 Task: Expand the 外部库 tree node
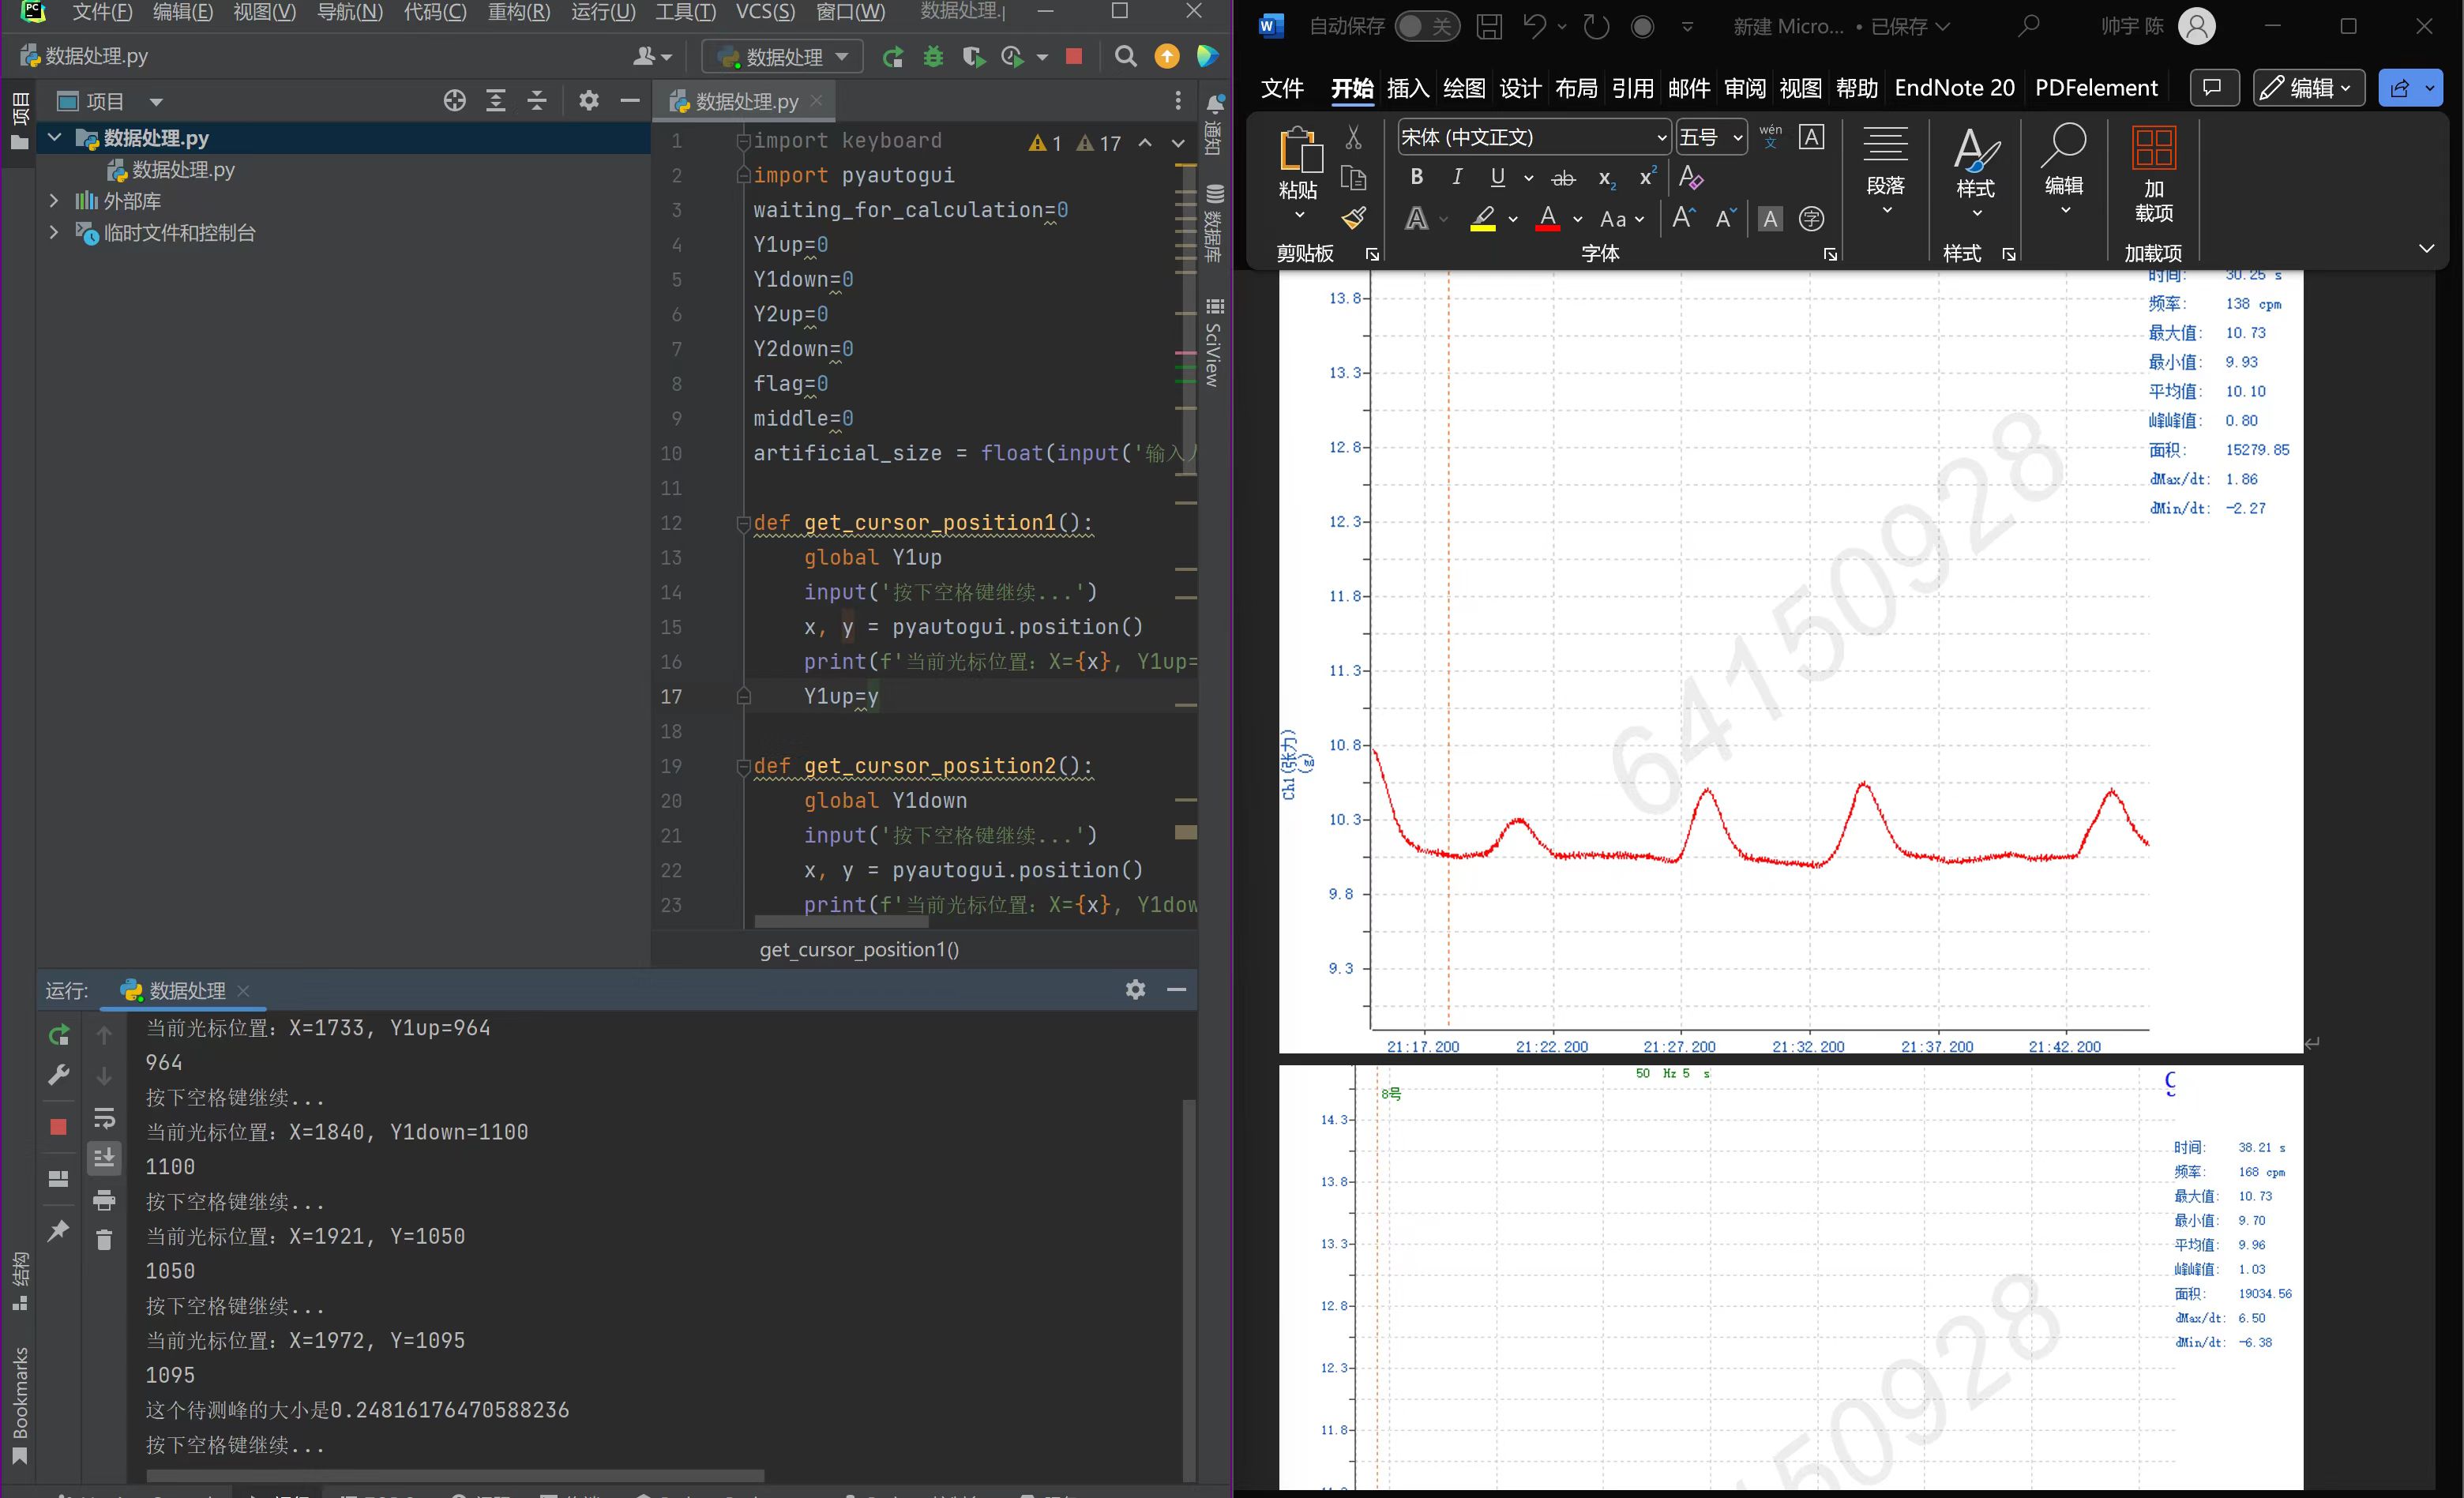click(54, 200)
